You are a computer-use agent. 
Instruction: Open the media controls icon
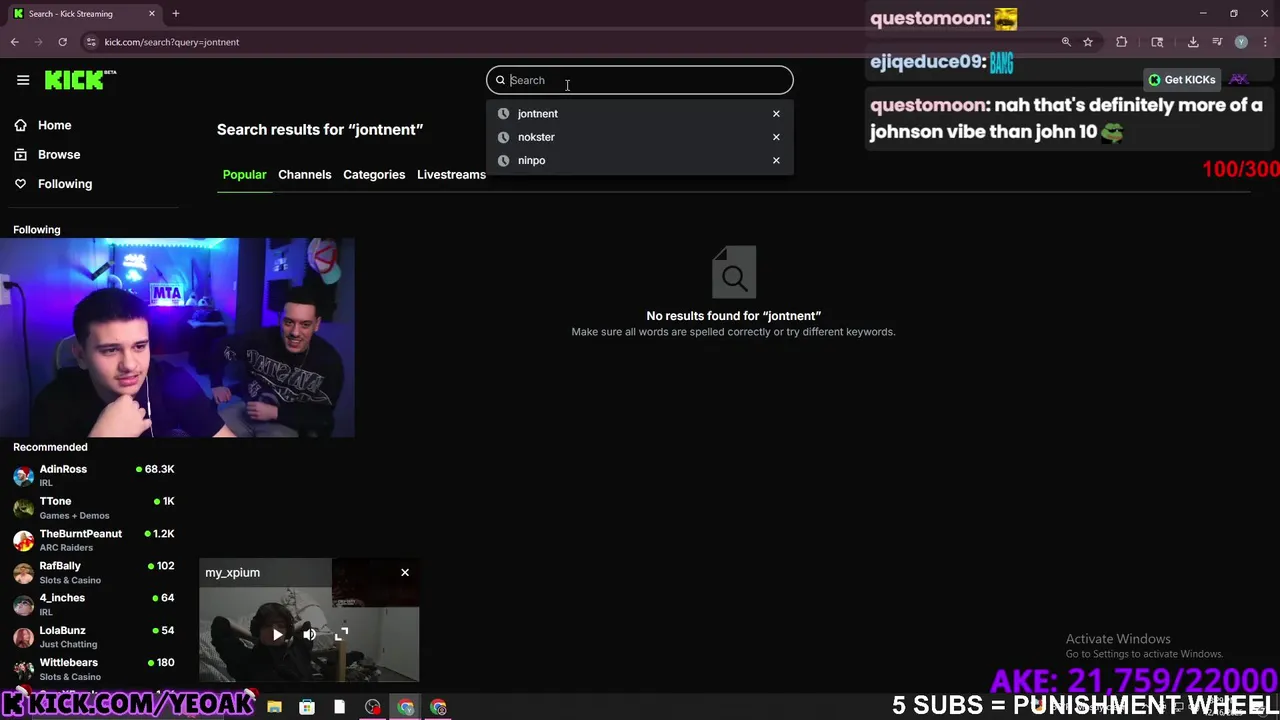(x=1217, y=42)
